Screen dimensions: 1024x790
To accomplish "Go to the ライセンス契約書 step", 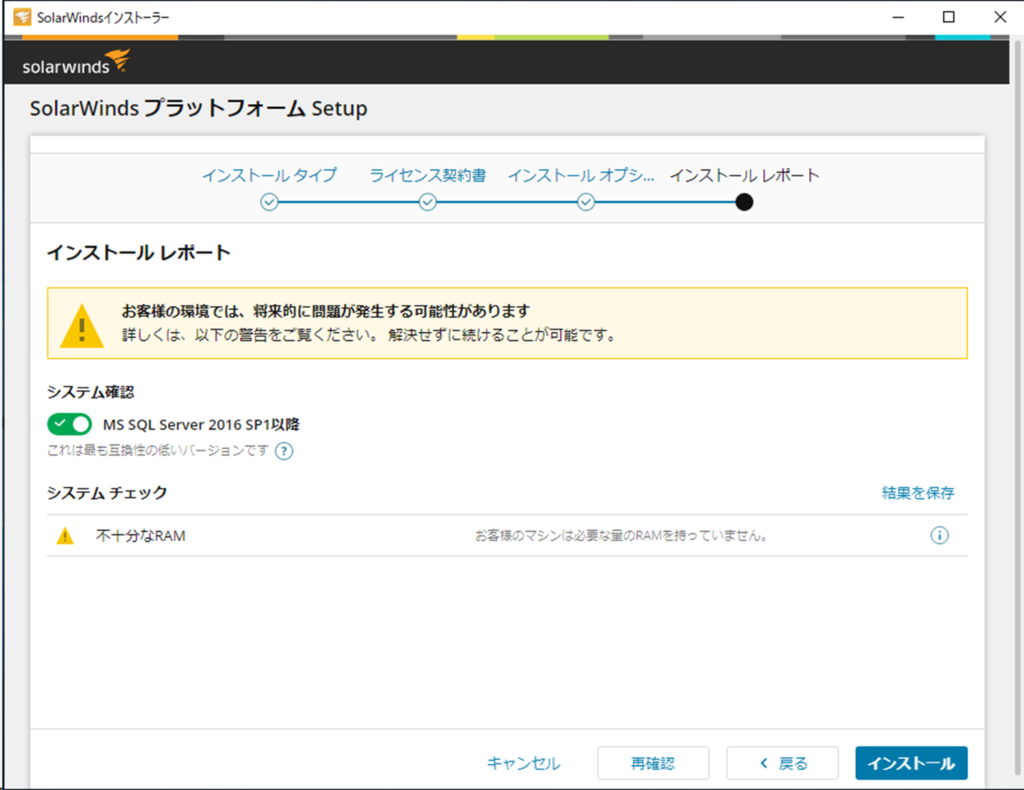I will (x=428, y=175).
